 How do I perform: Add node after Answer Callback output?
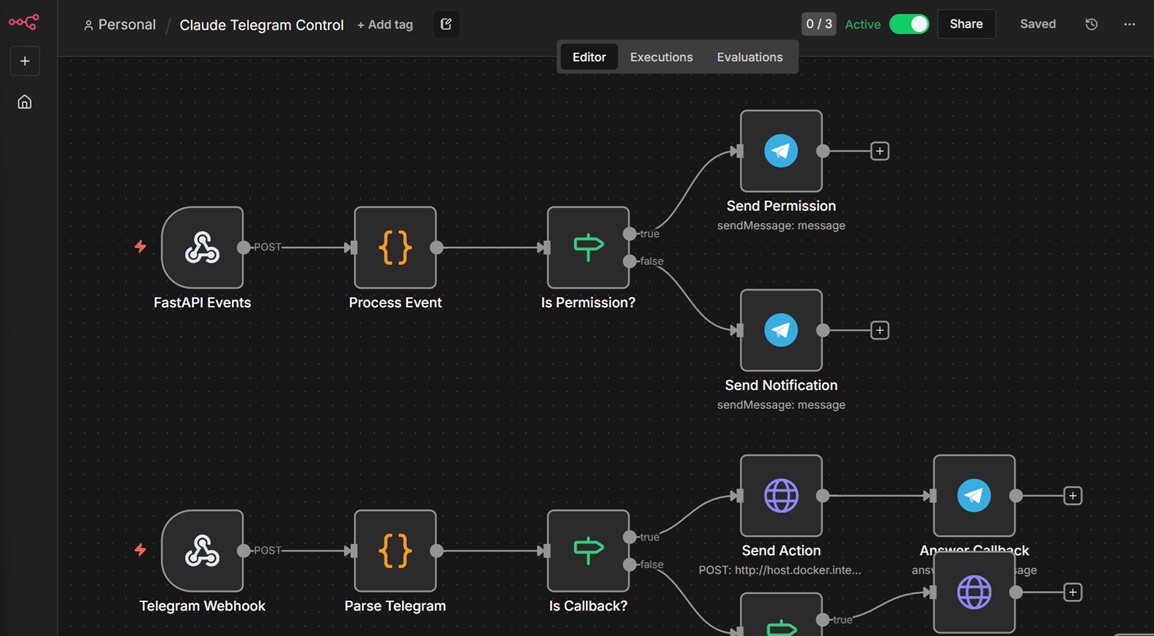pos(1072,495)
